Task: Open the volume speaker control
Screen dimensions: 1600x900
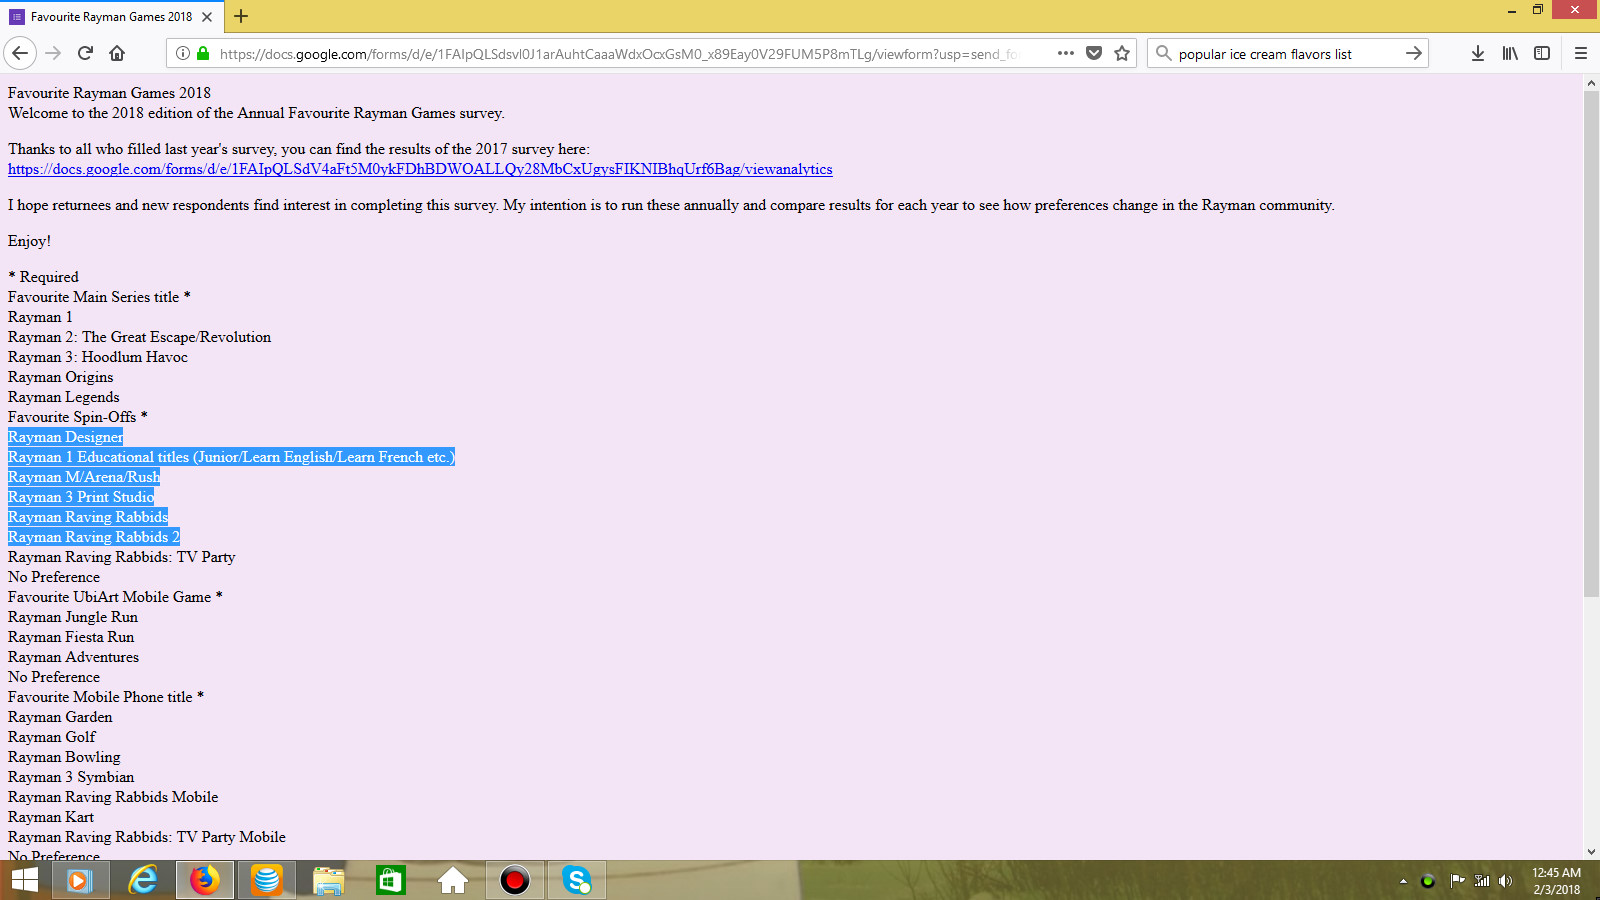Action: click(x=1506, y=881)
